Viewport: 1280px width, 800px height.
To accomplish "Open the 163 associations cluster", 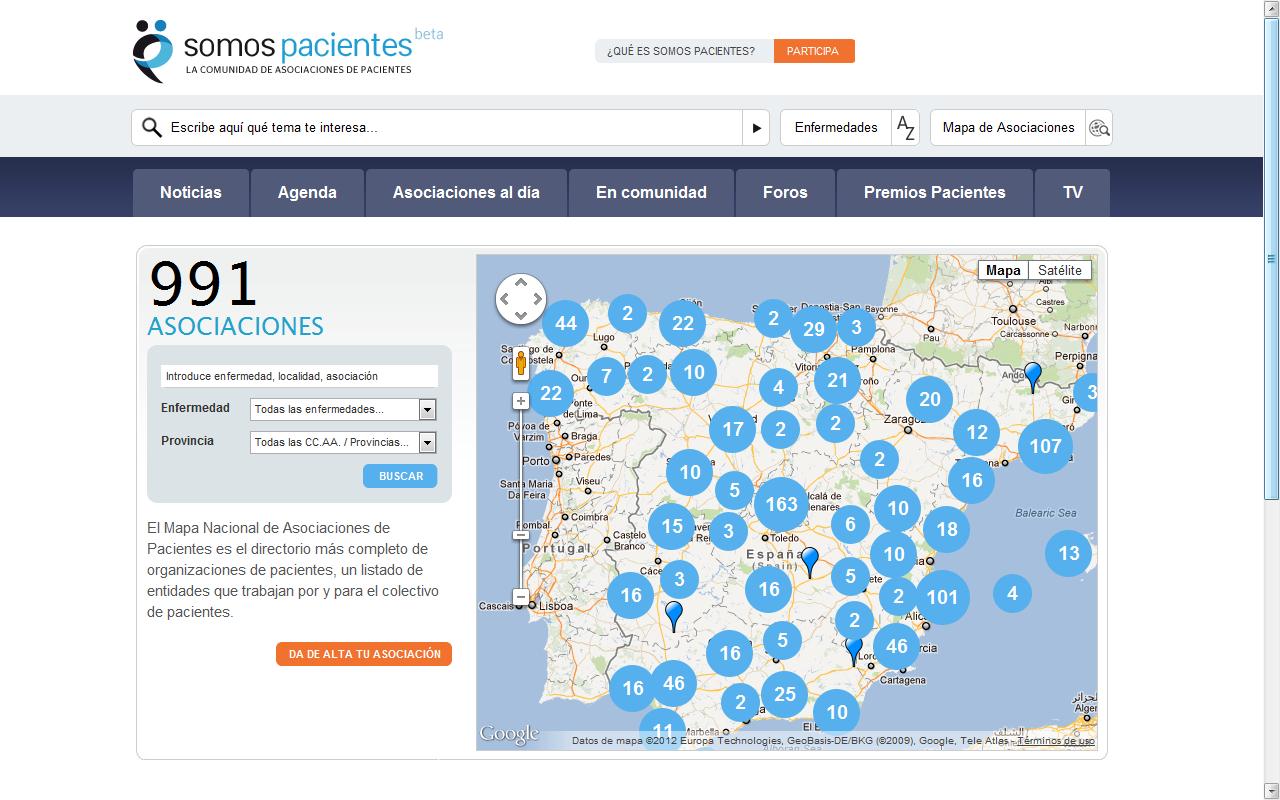I will (782, 504).
